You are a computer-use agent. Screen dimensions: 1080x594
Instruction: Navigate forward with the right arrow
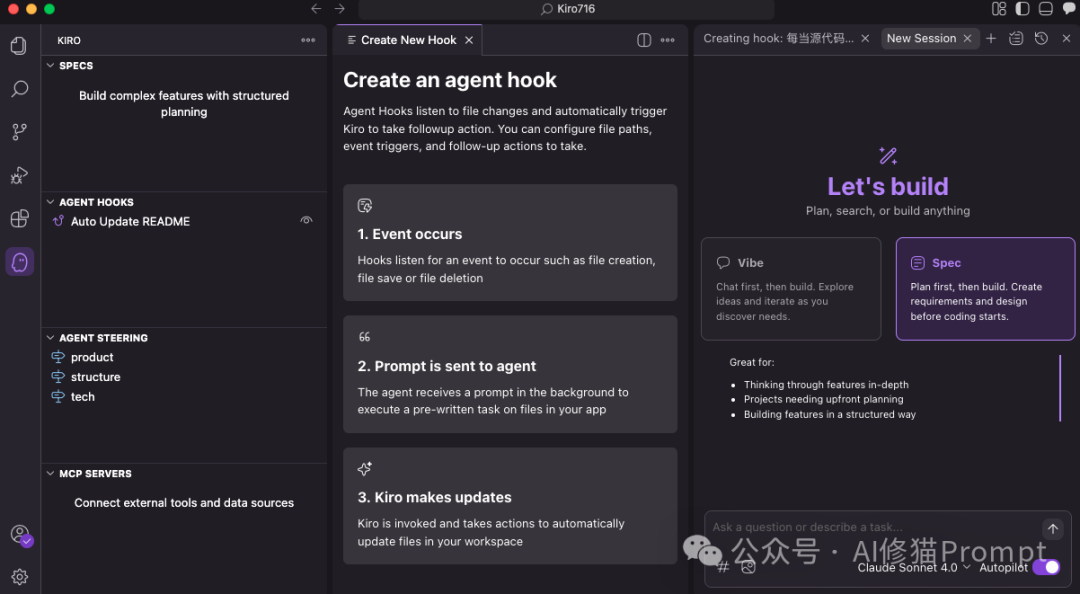tap(340, 9)
